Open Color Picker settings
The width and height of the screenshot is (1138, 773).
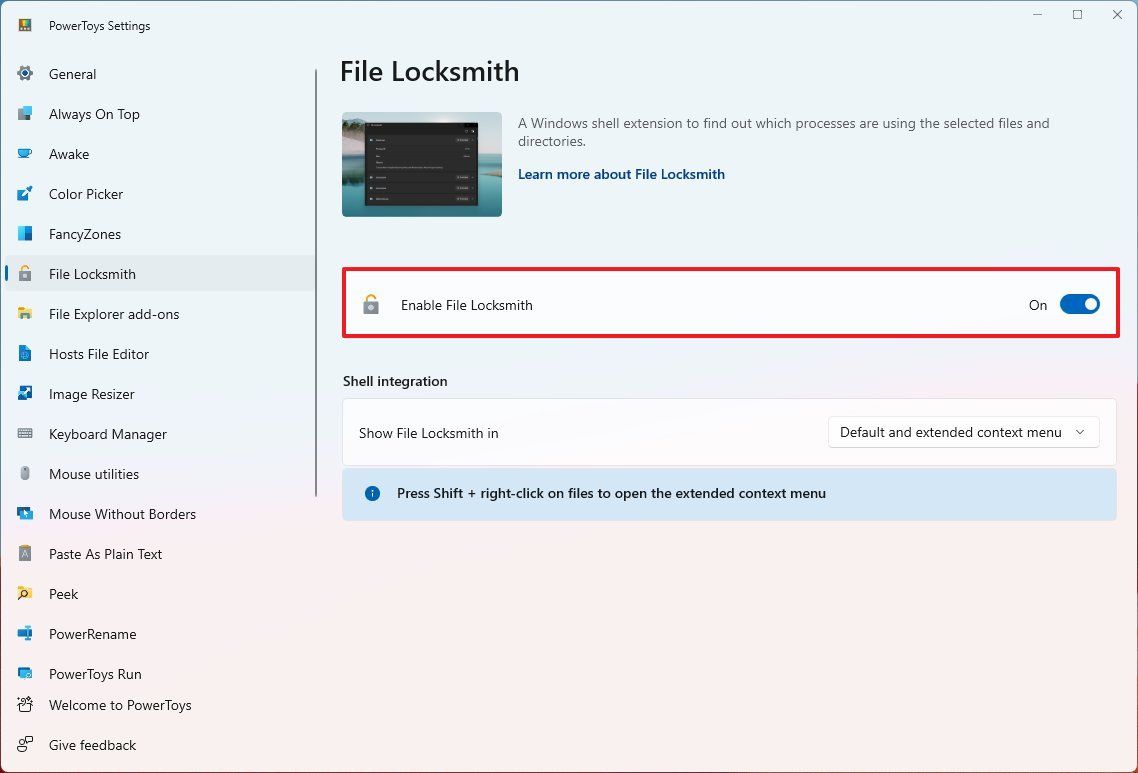[160, 194]
